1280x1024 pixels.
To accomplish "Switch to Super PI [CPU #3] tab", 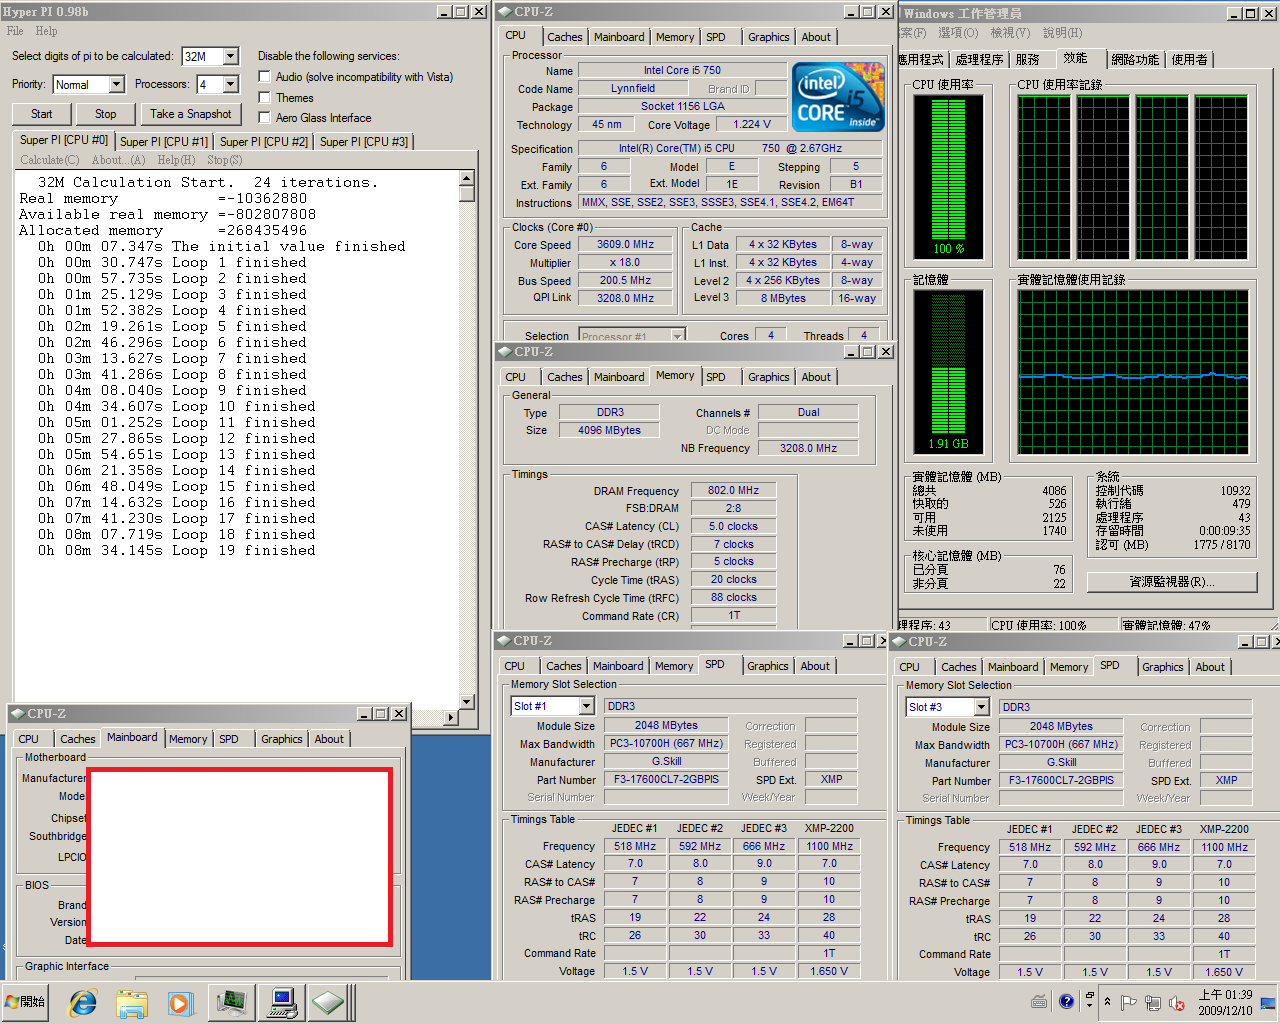I will click(x=364, y=142).
